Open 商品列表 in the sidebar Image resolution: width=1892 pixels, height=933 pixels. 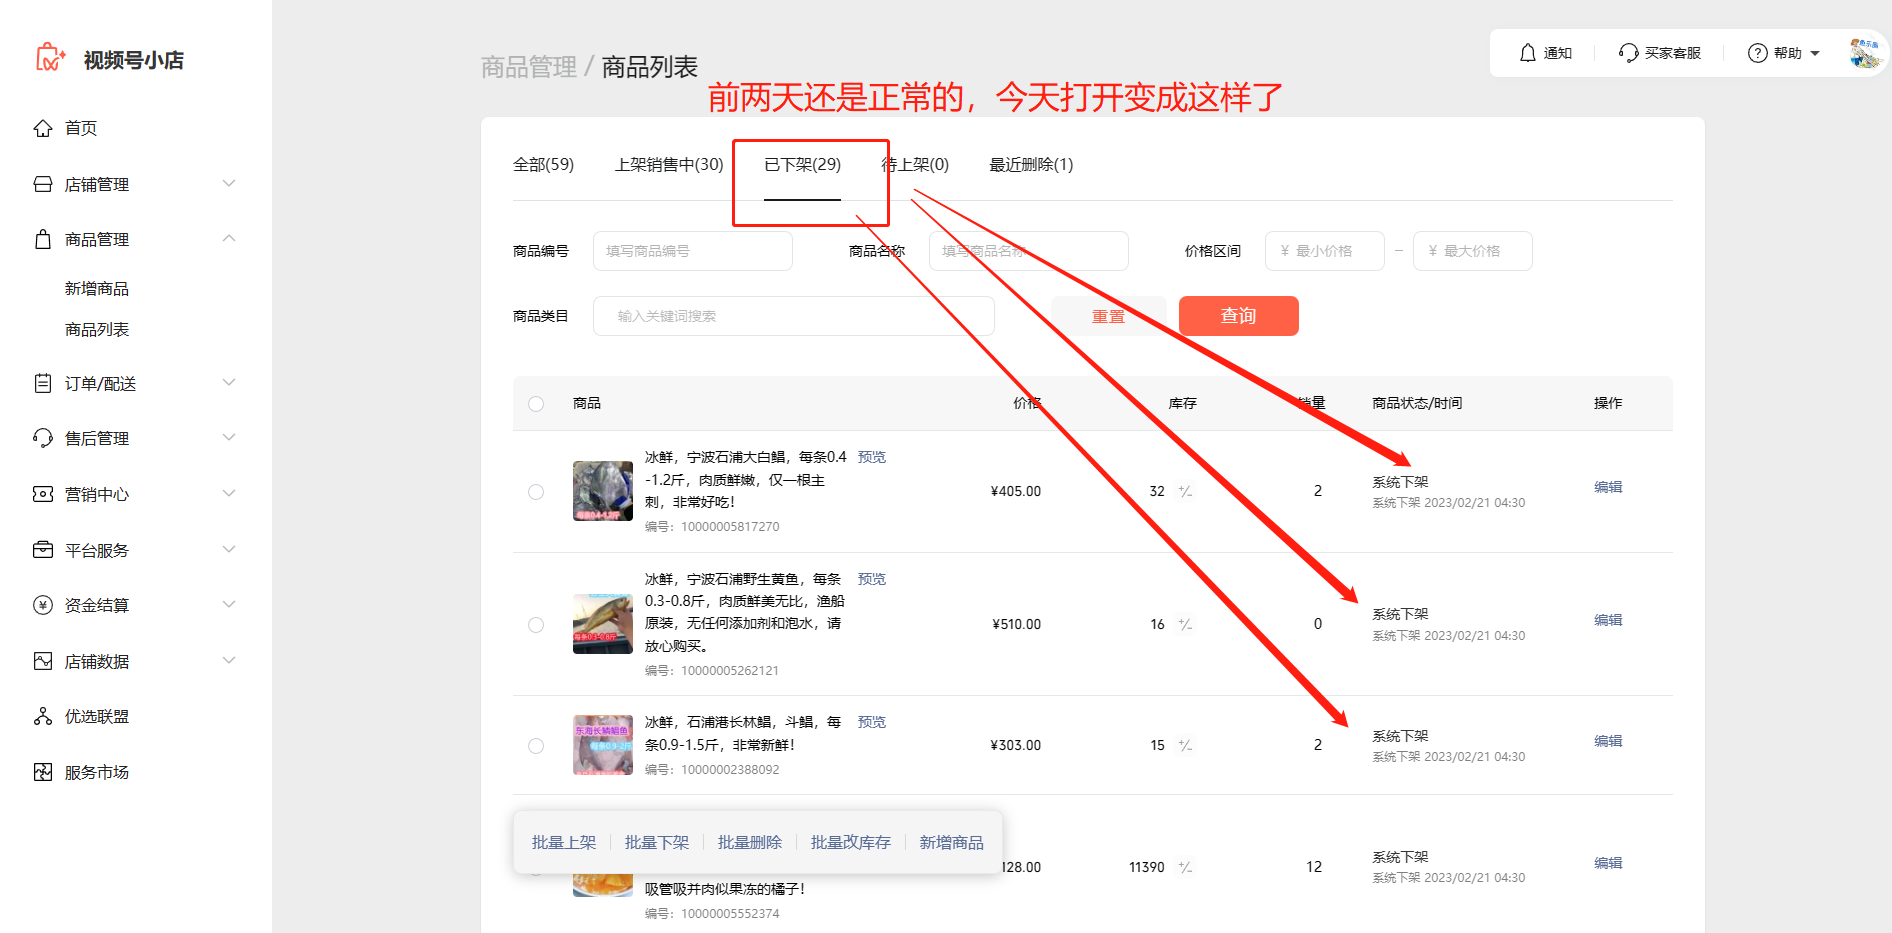[x=97, y=330]
